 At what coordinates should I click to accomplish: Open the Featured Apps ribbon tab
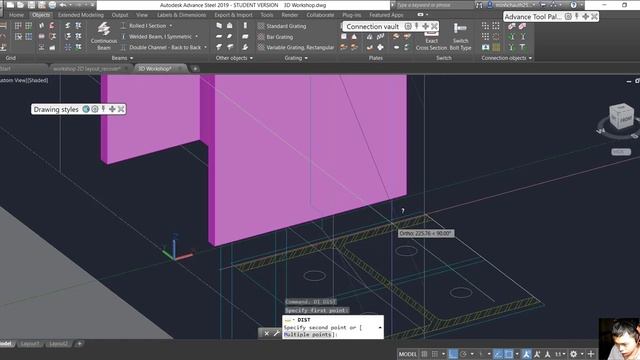(386, 15)
